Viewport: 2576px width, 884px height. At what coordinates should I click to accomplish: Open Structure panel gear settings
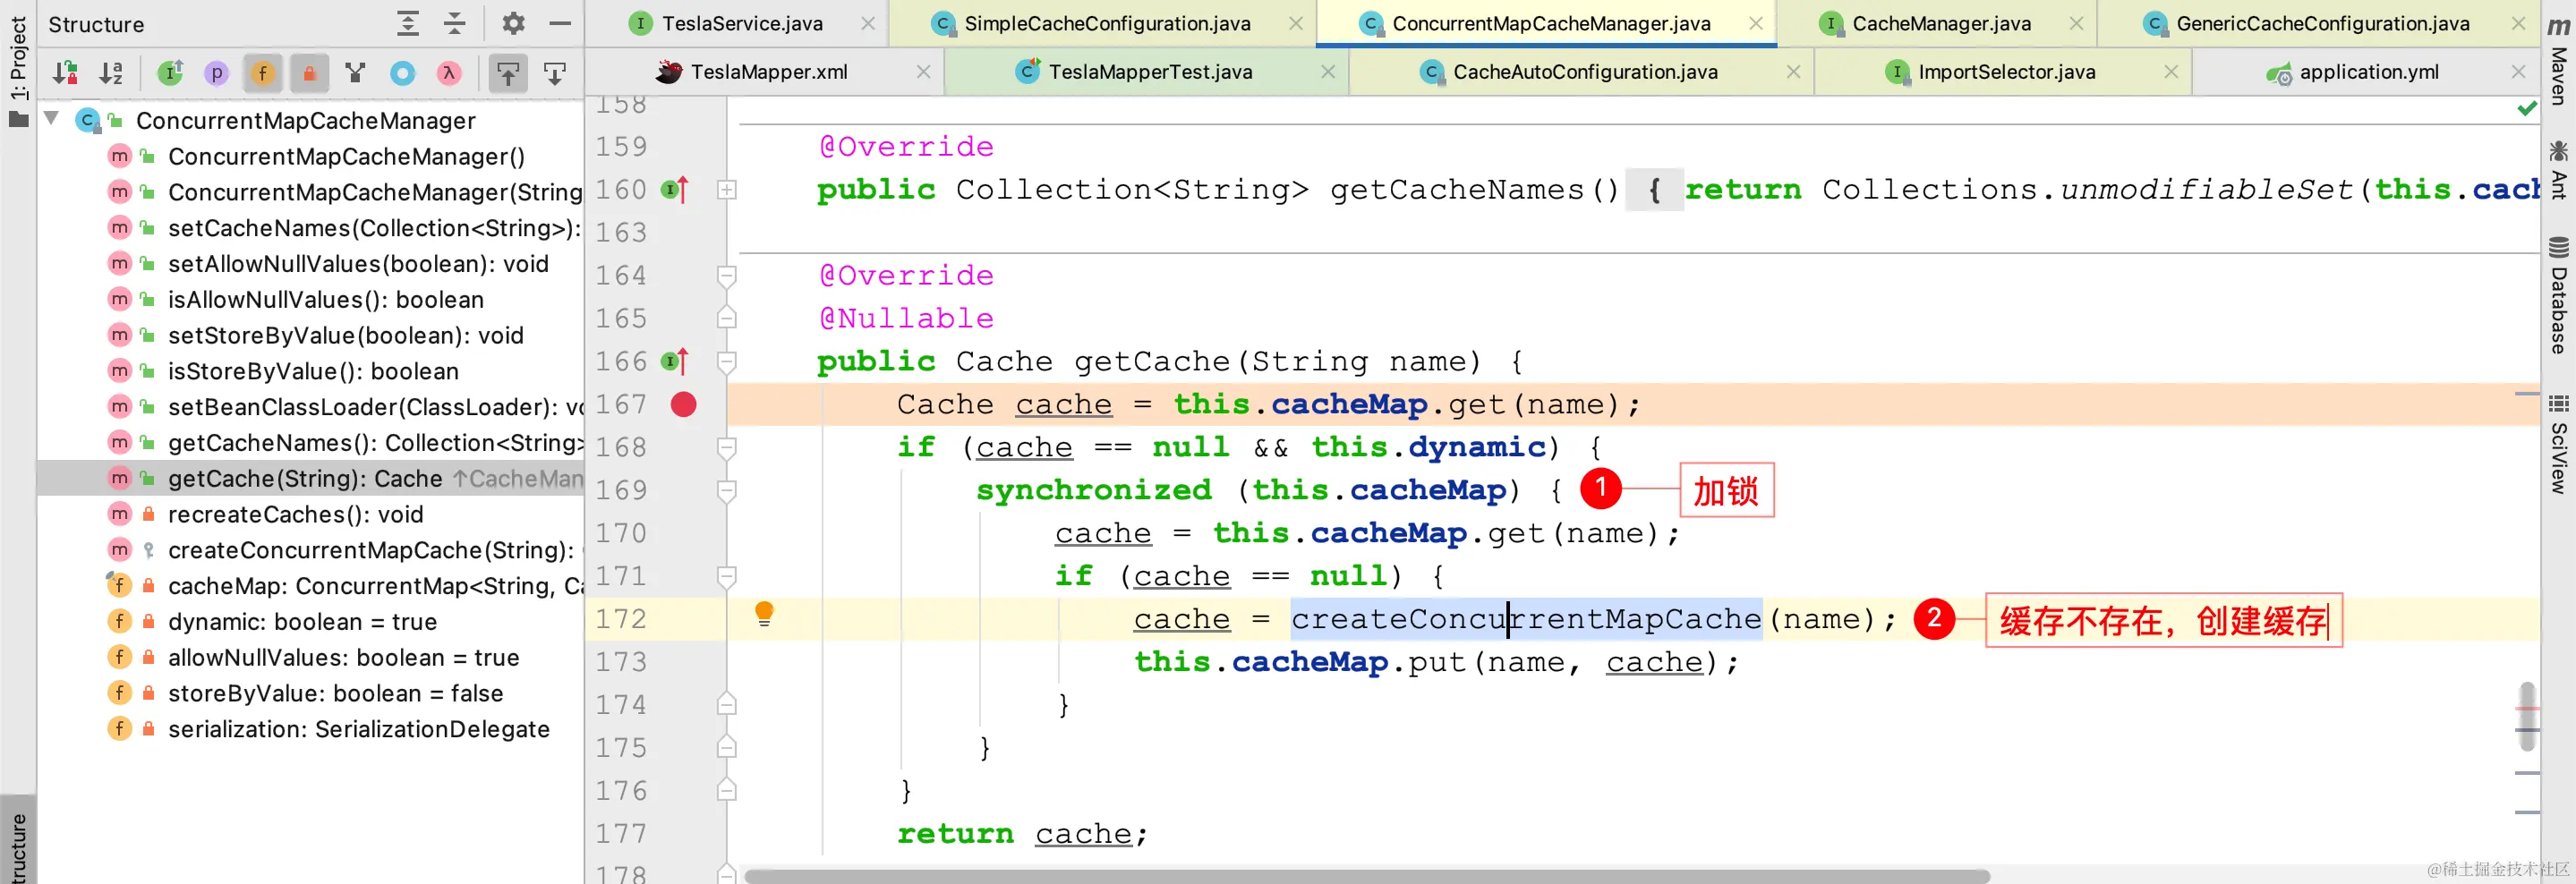point(513,24)
